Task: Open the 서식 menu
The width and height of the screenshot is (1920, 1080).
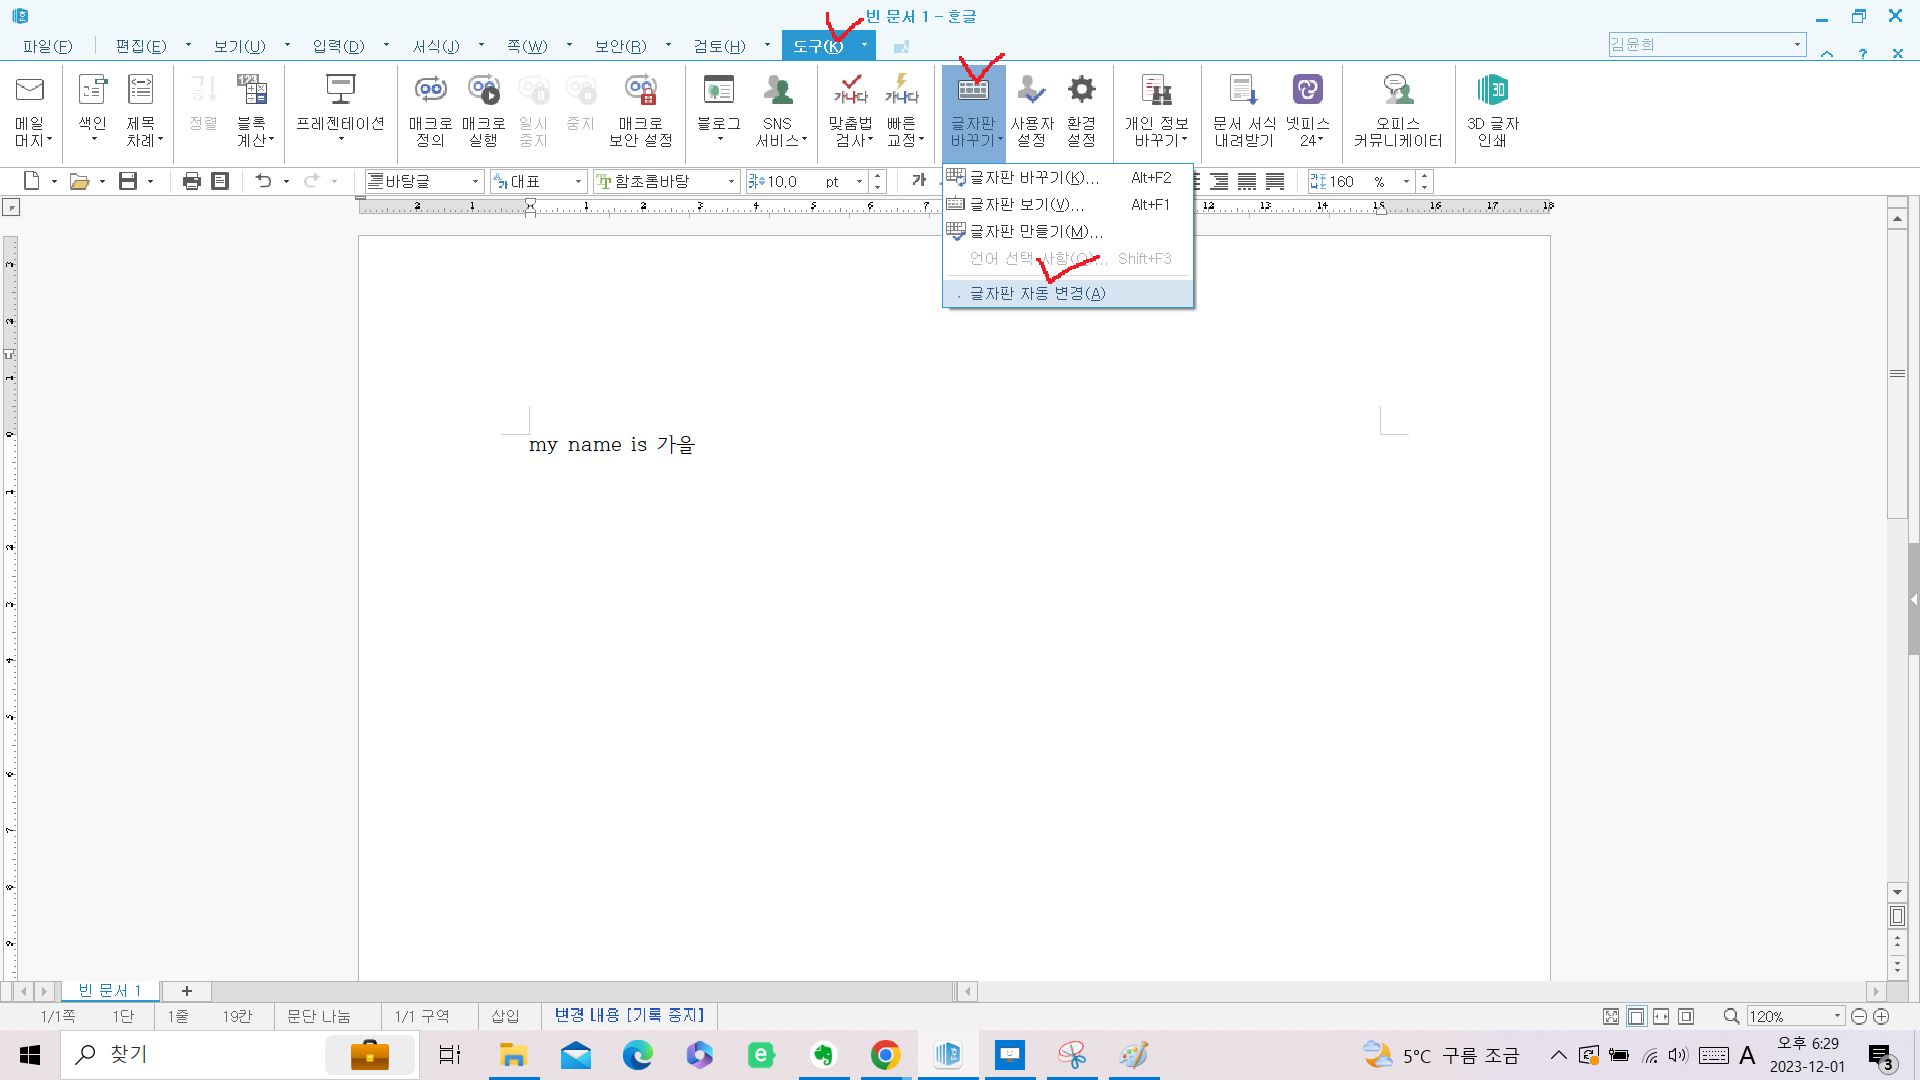Action: [x=436, y=46]
